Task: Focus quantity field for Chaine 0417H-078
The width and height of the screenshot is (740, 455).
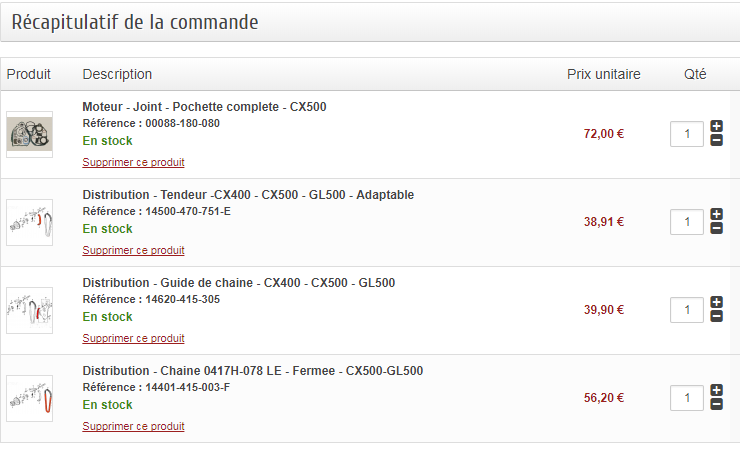Action: pyautogui.click(x=687, y=397)
